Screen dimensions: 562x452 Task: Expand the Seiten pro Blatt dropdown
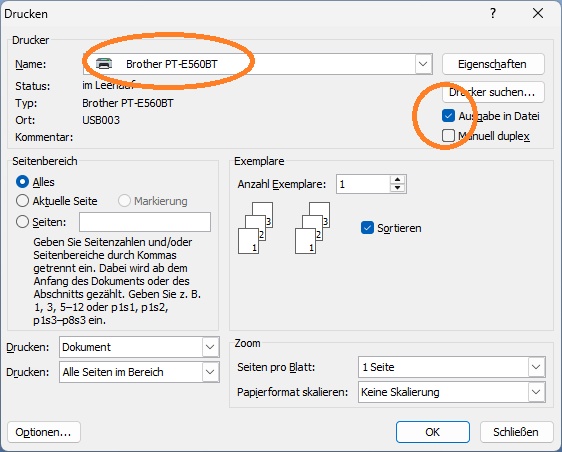[x=536, y=367]
